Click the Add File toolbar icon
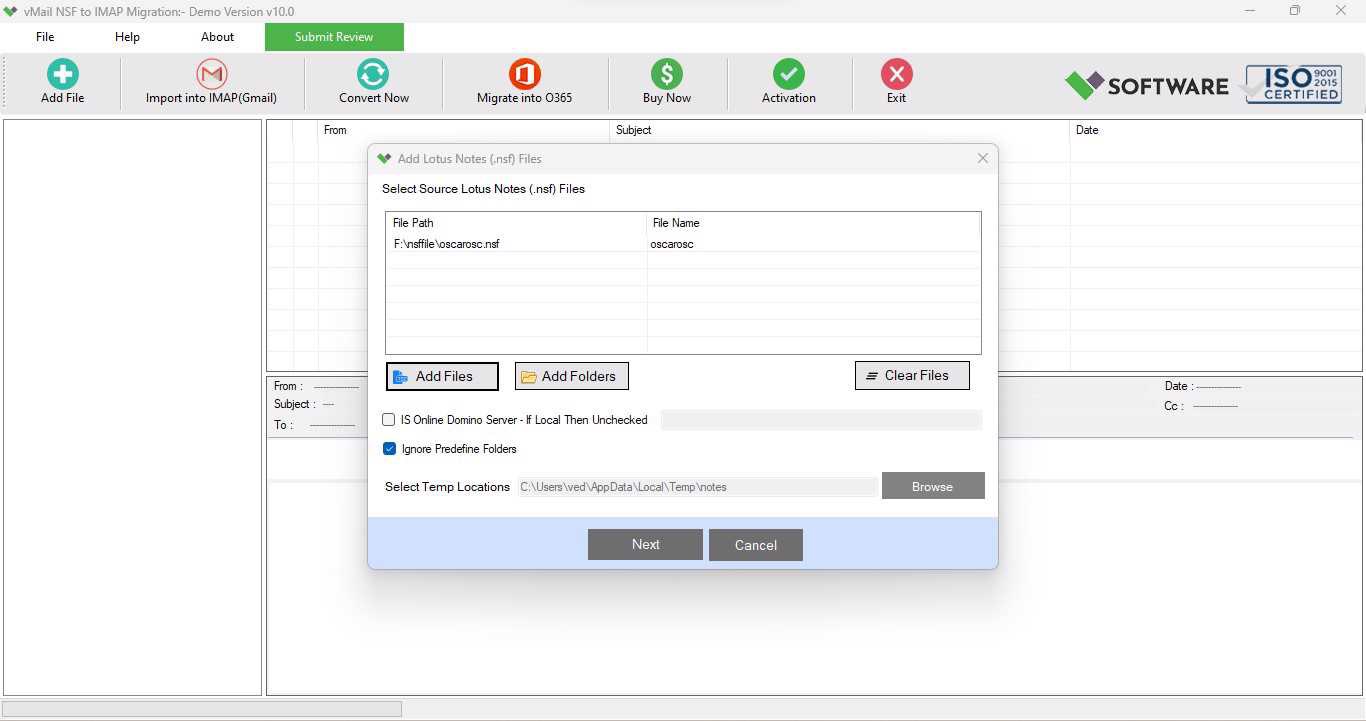Screen dimensions: 1366x721 click(62, 75)
